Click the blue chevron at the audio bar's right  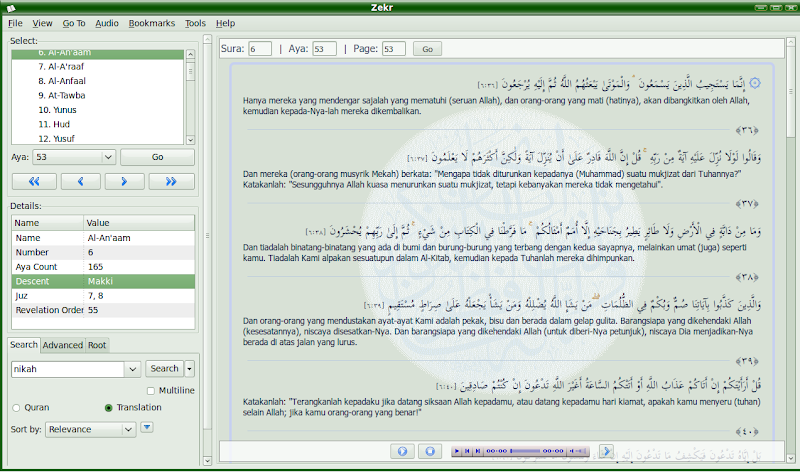[607, 451]
